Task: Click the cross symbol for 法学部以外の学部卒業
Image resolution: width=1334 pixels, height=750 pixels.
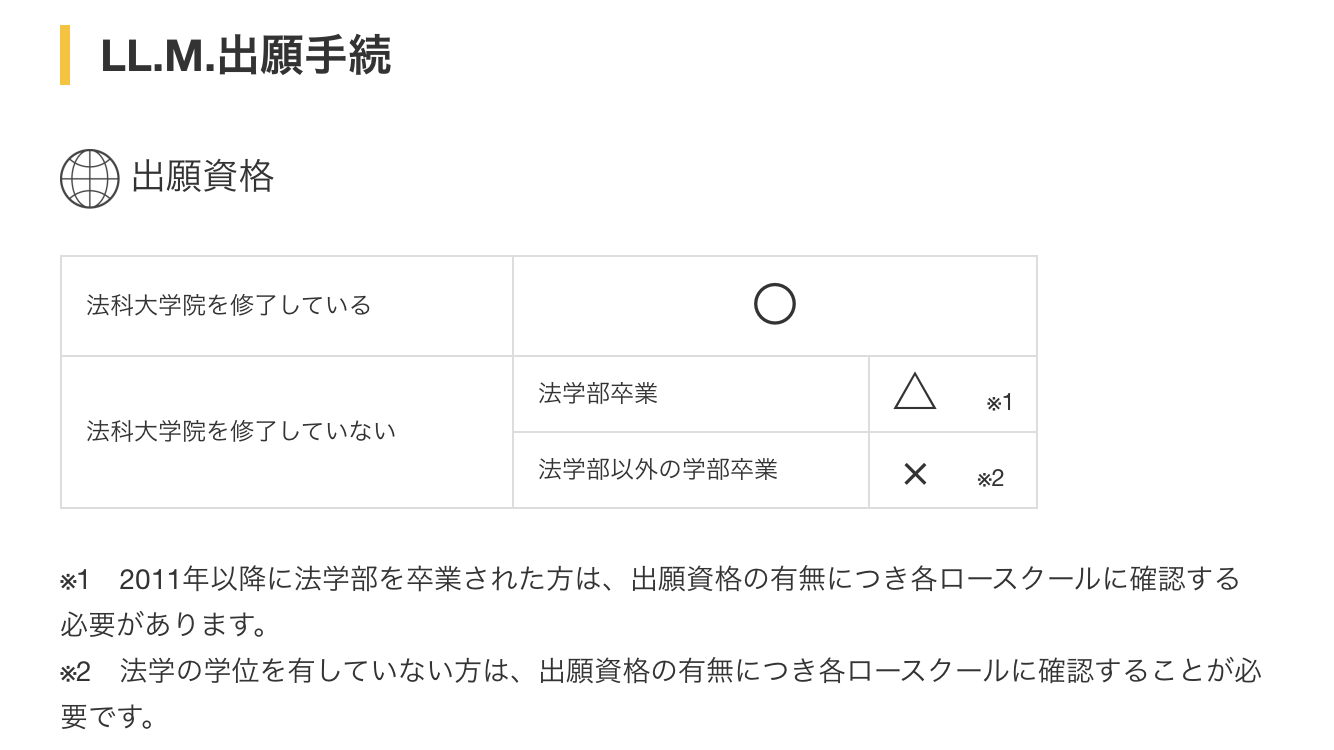Action: tap(915, 474)
